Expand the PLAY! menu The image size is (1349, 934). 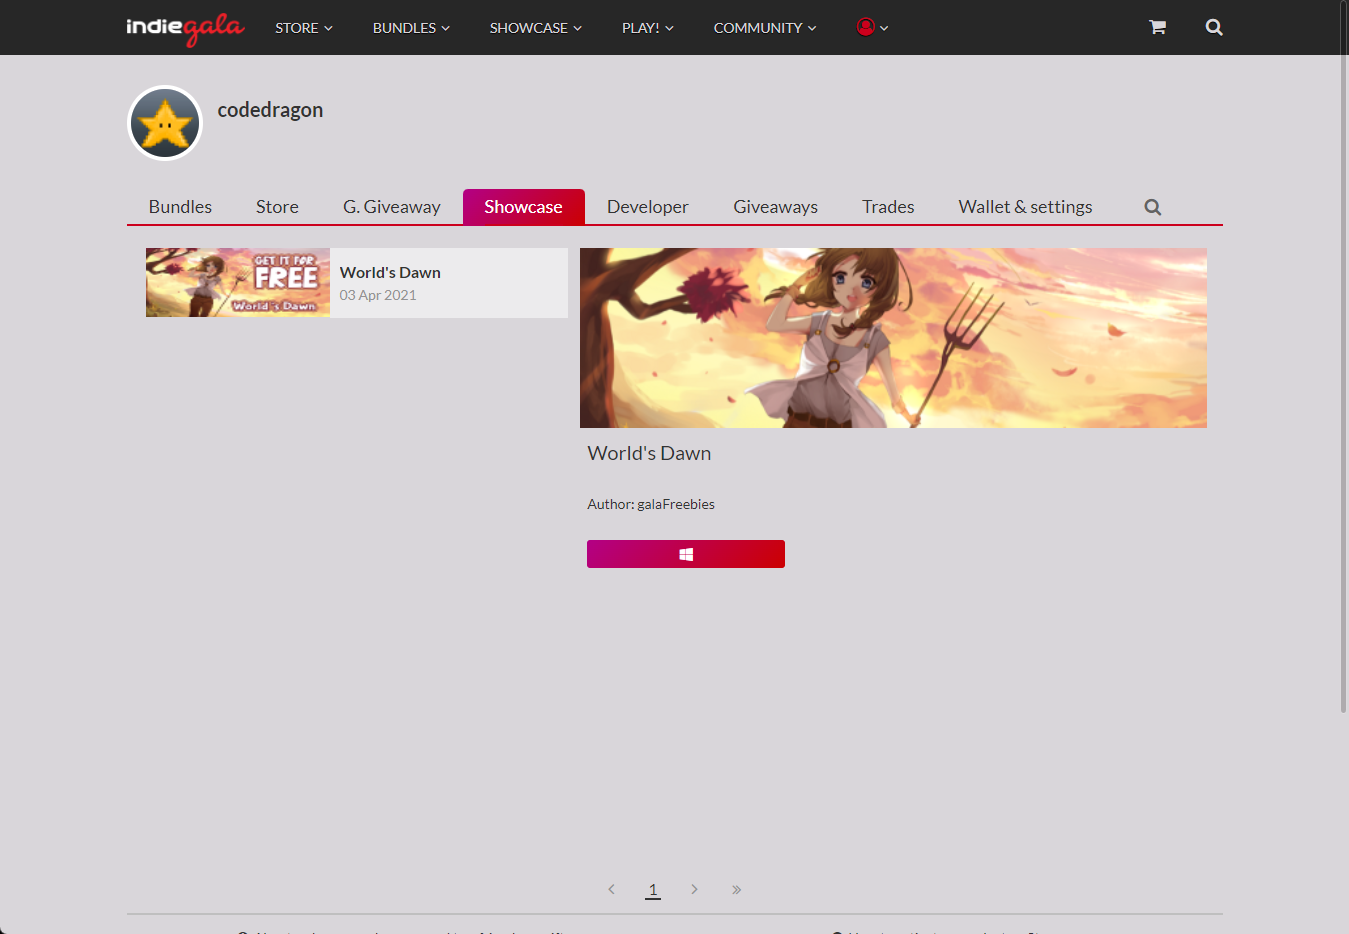648,28
